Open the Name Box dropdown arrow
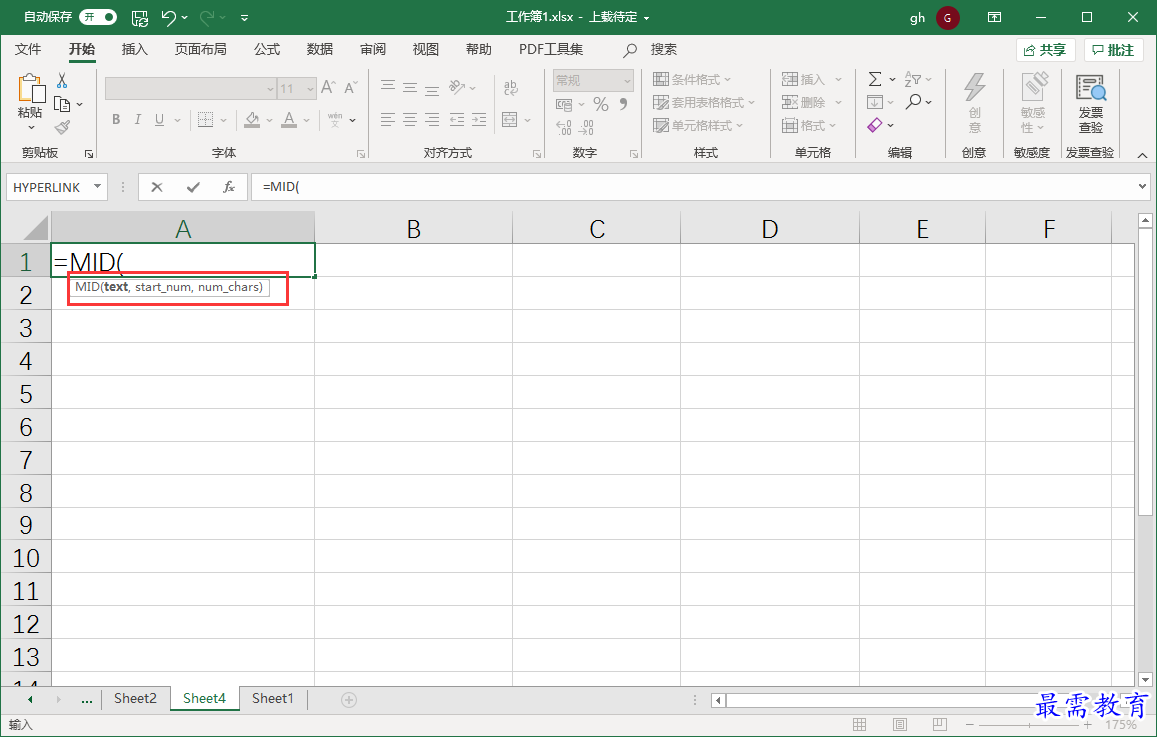 [x=97, y=187]
